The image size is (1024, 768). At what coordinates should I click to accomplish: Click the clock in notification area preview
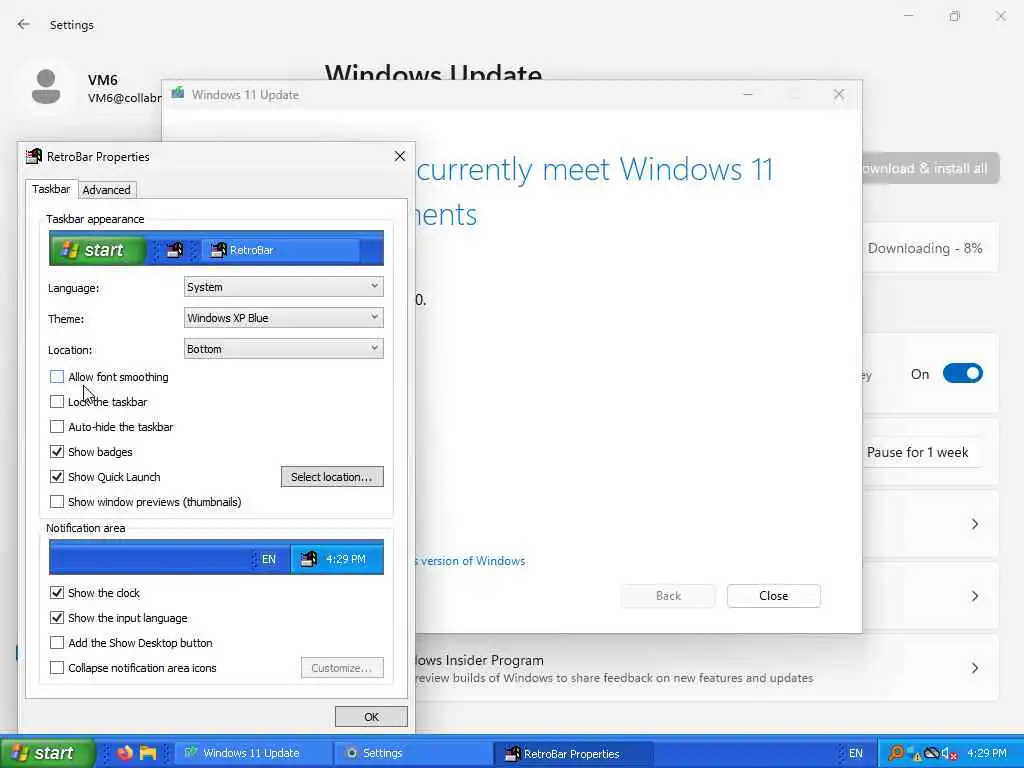point(345,559)
